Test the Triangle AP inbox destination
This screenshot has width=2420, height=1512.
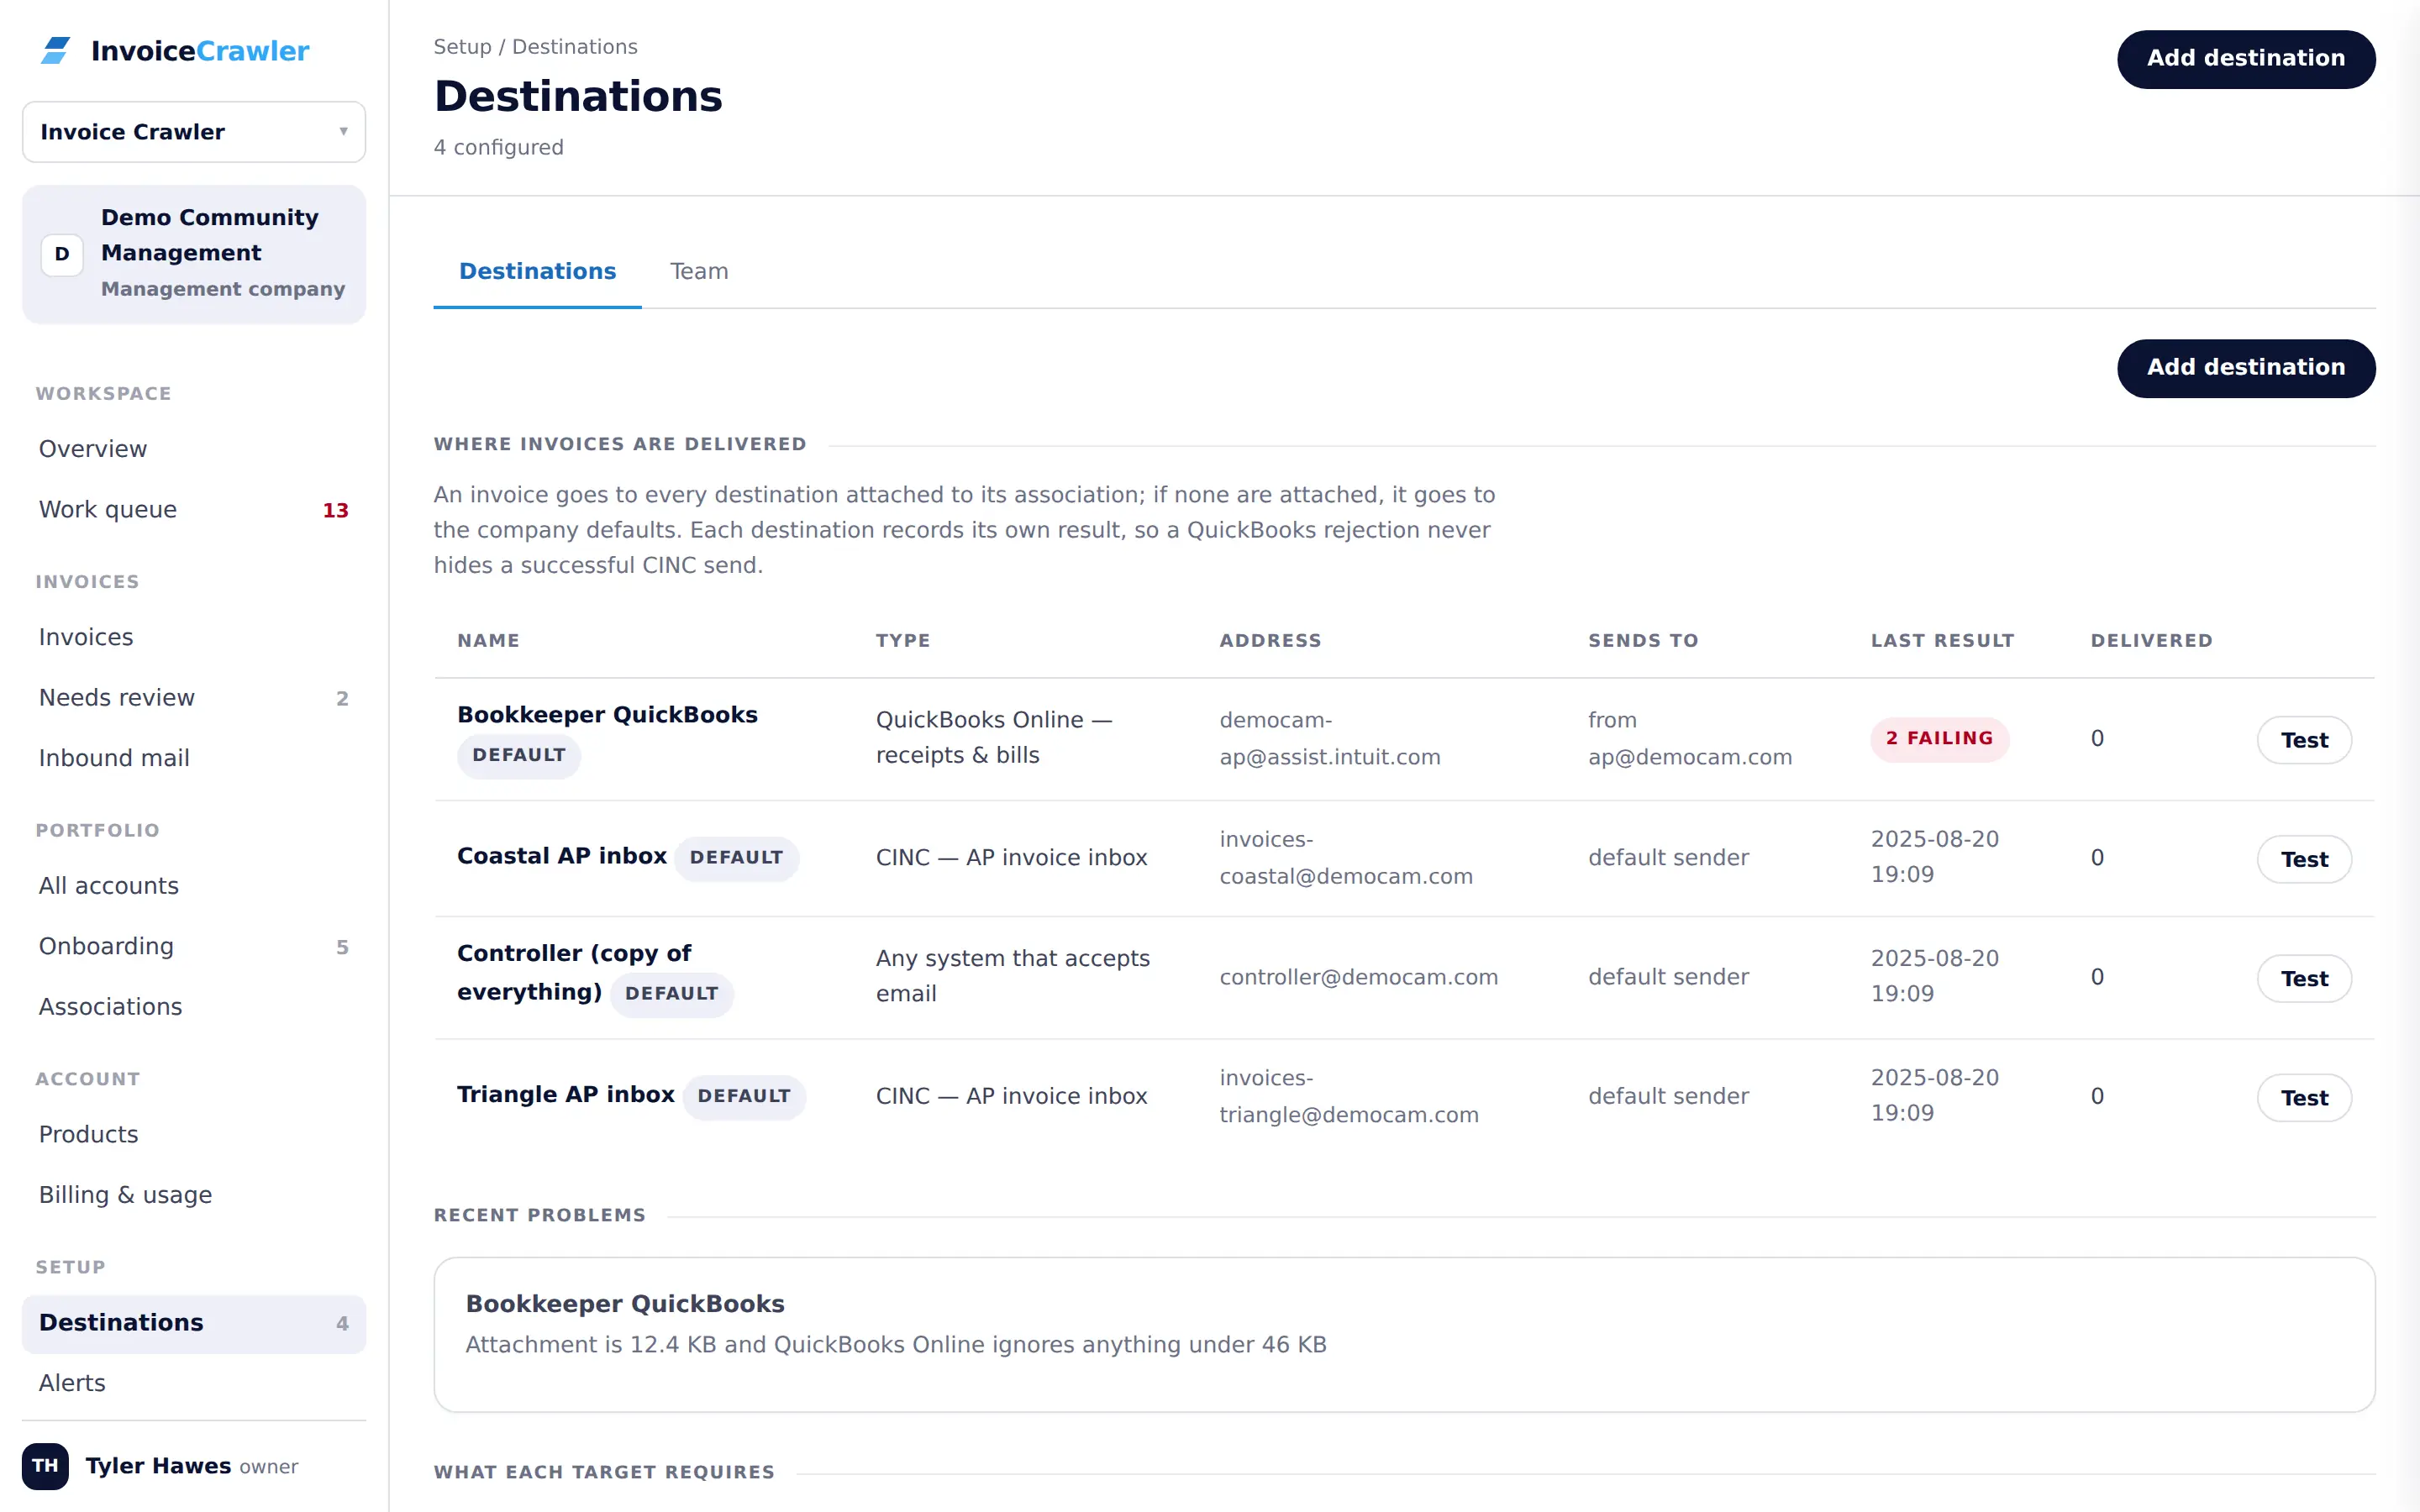click(x=2304, y=1098)
